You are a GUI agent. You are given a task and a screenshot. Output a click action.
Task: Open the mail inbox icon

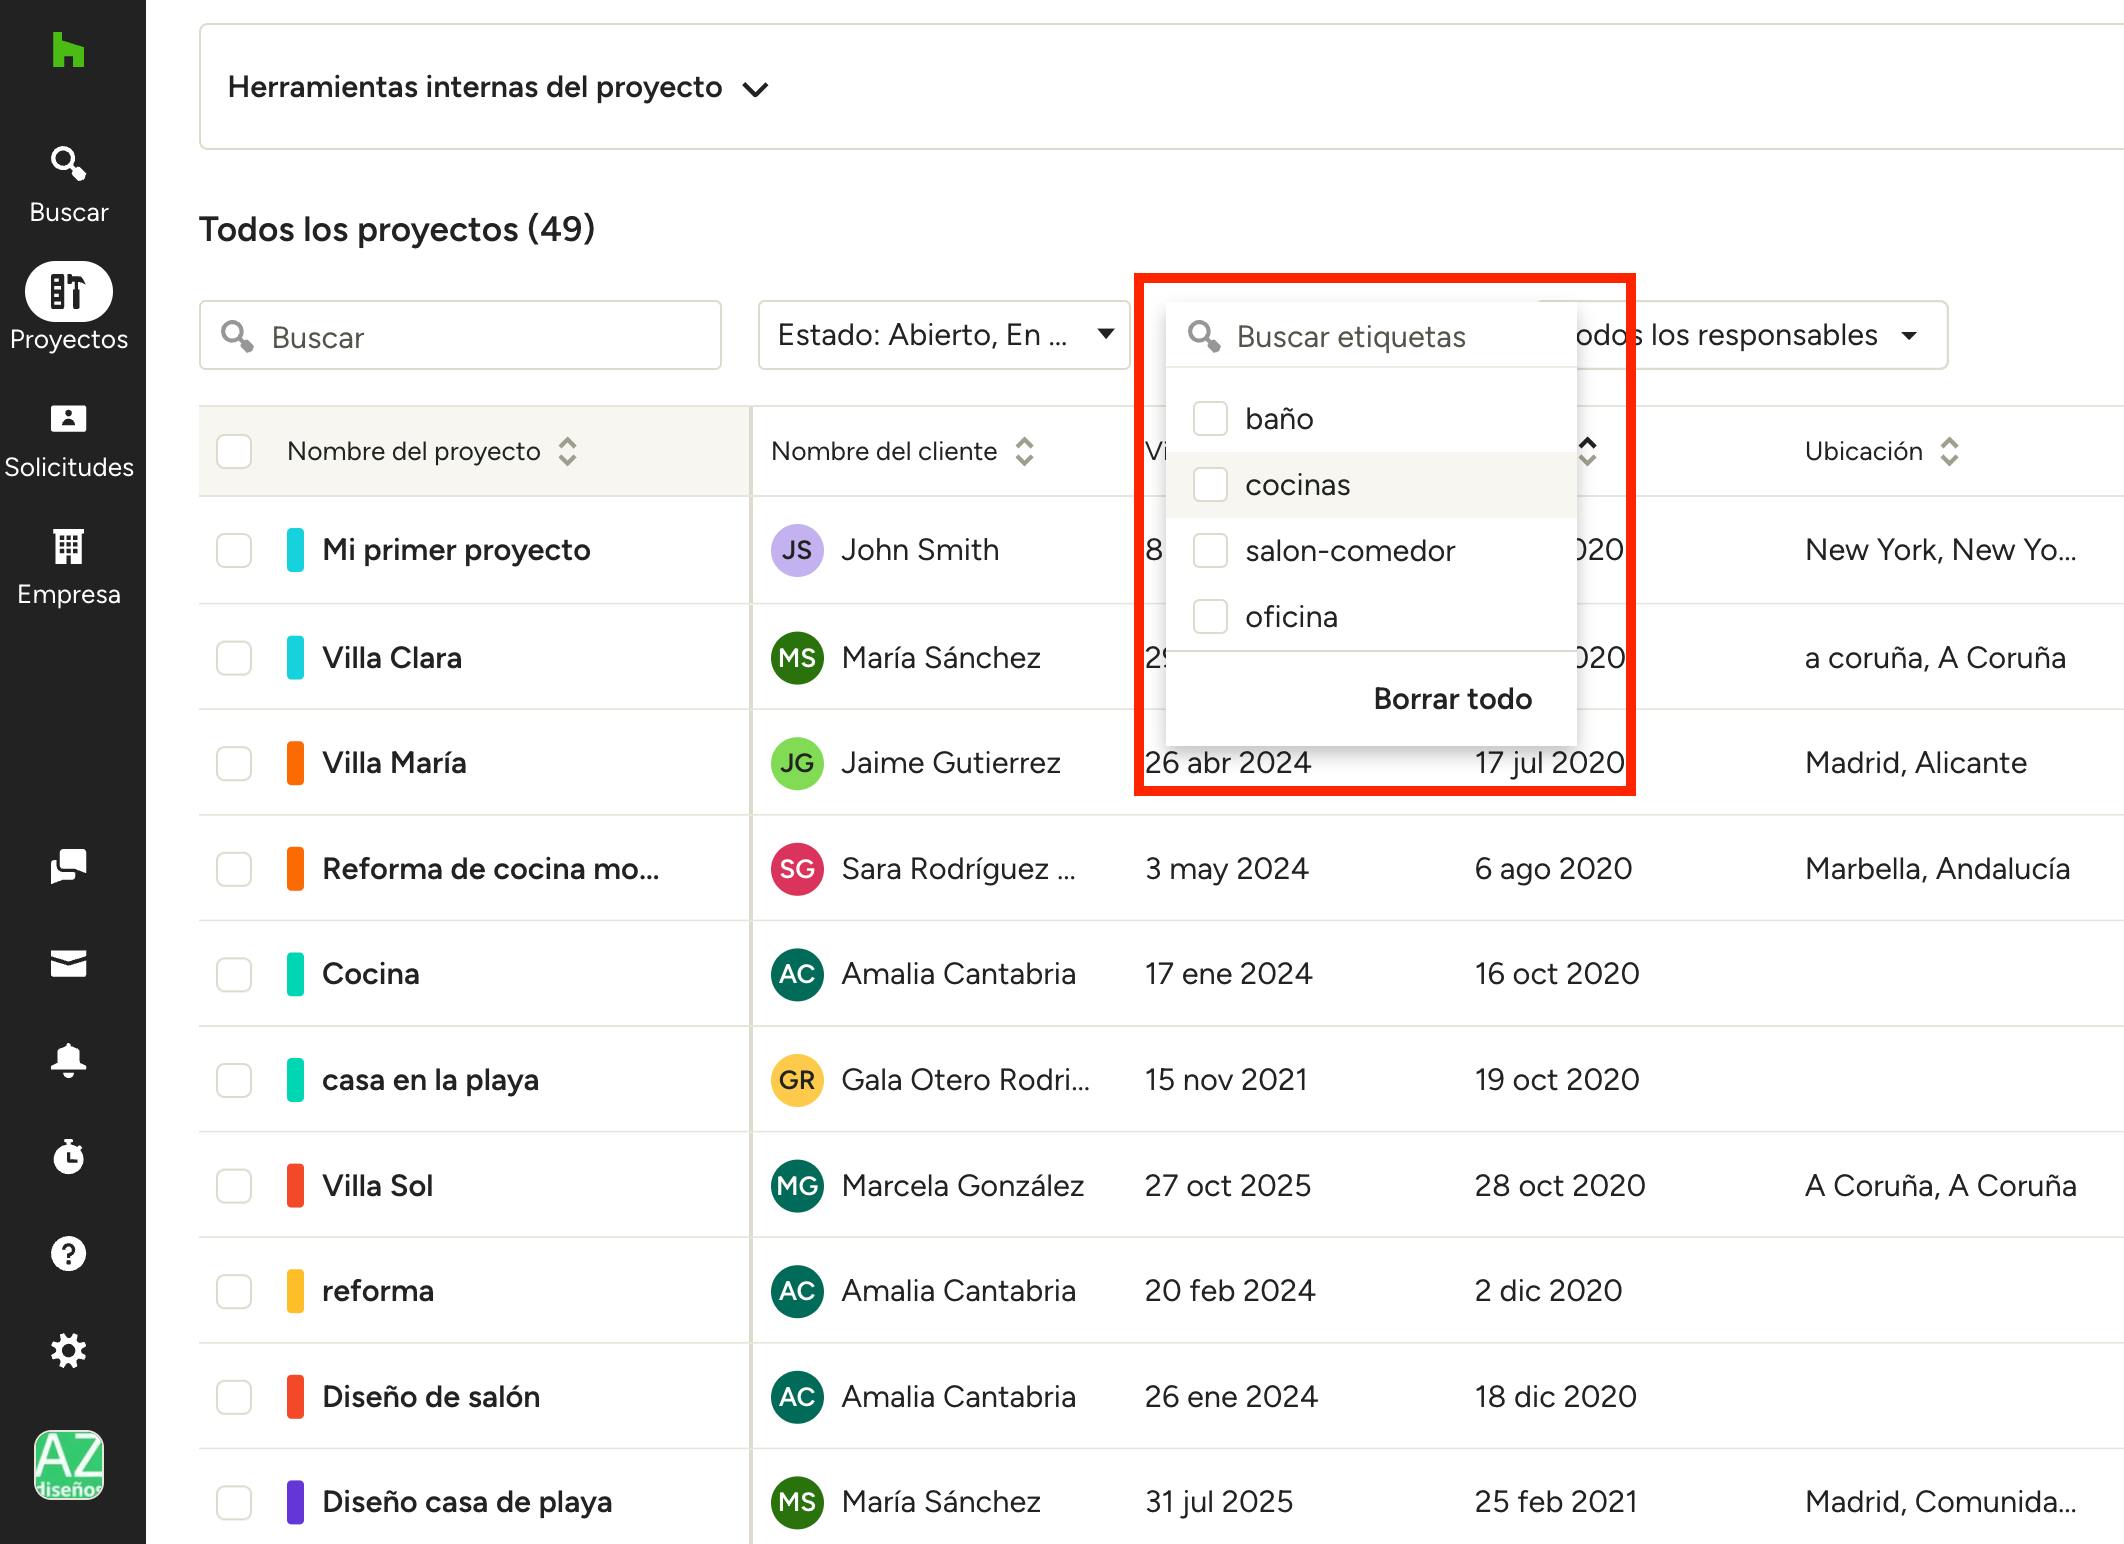coord(68,963)
